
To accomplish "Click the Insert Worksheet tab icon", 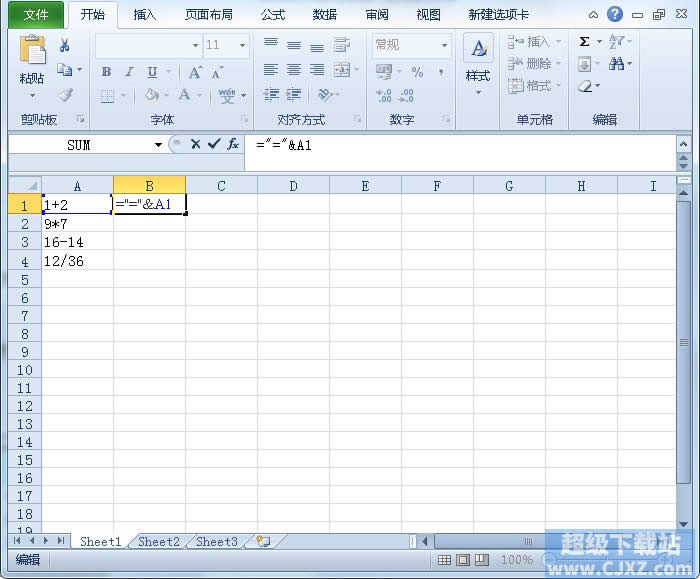I will tap(263, 541).
